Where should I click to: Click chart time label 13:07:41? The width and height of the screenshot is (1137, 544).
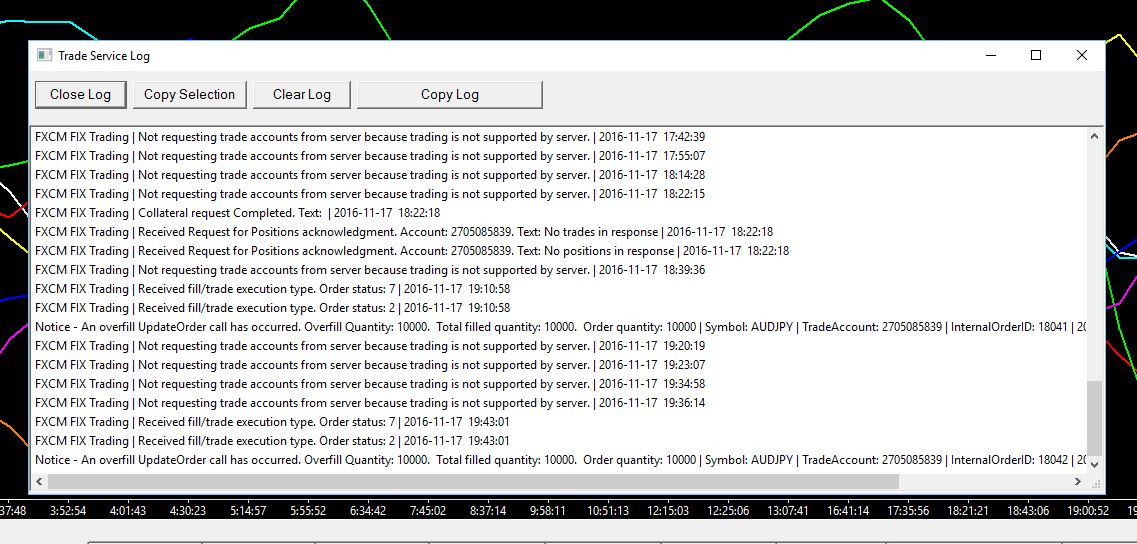[x=787, y=511]
